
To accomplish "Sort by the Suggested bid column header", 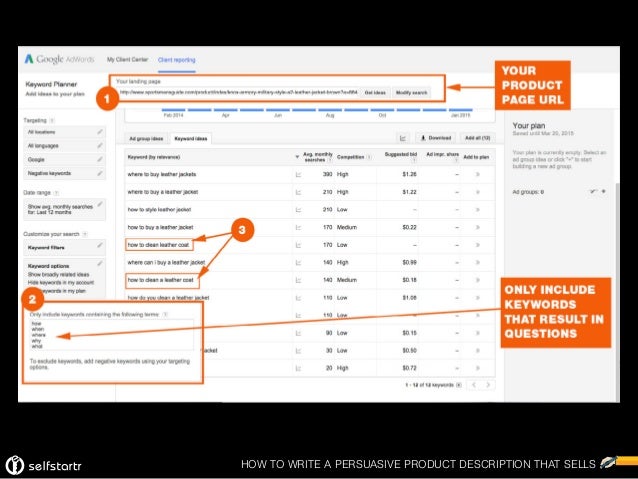I will click(x=401, y=154).
